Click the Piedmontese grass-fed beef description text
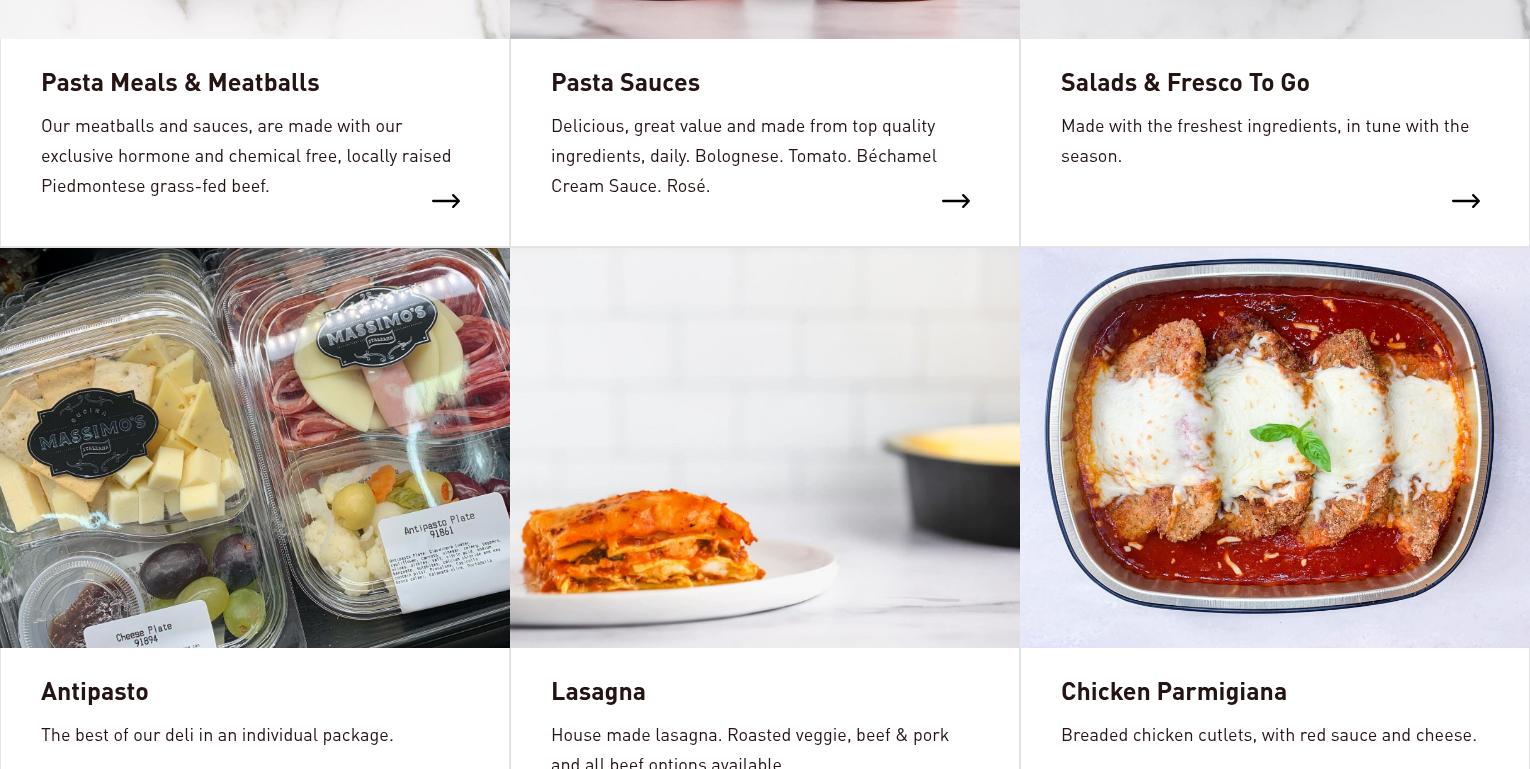Screen dimensions: 1530x769 tap(246, 155)
